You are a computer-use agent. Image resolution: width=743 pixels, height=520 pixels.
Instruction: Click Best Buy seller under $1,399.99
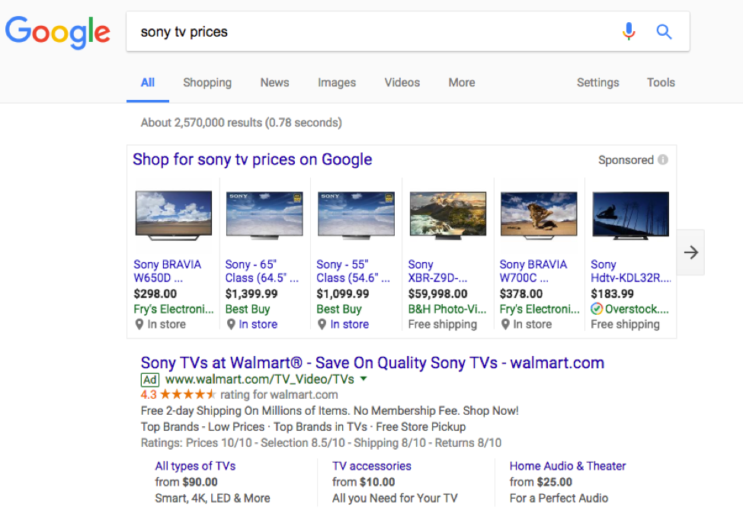(247, 309)
